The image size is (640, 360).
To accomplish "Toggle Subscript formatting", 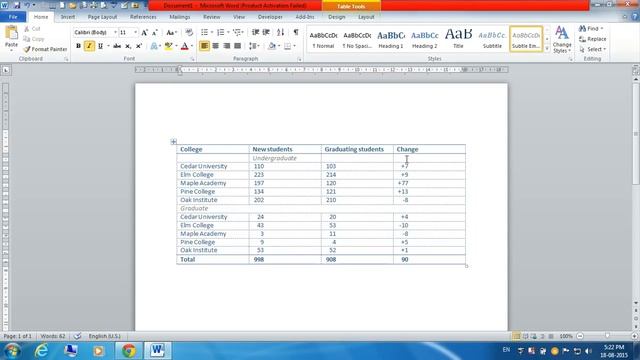I will pos(128,46).
